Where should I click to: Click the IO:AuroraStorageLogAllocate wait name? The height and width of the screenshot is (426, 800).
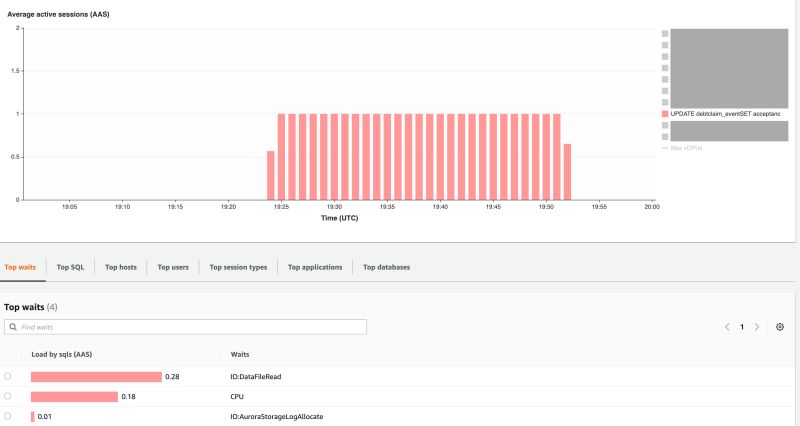point(277,416)
